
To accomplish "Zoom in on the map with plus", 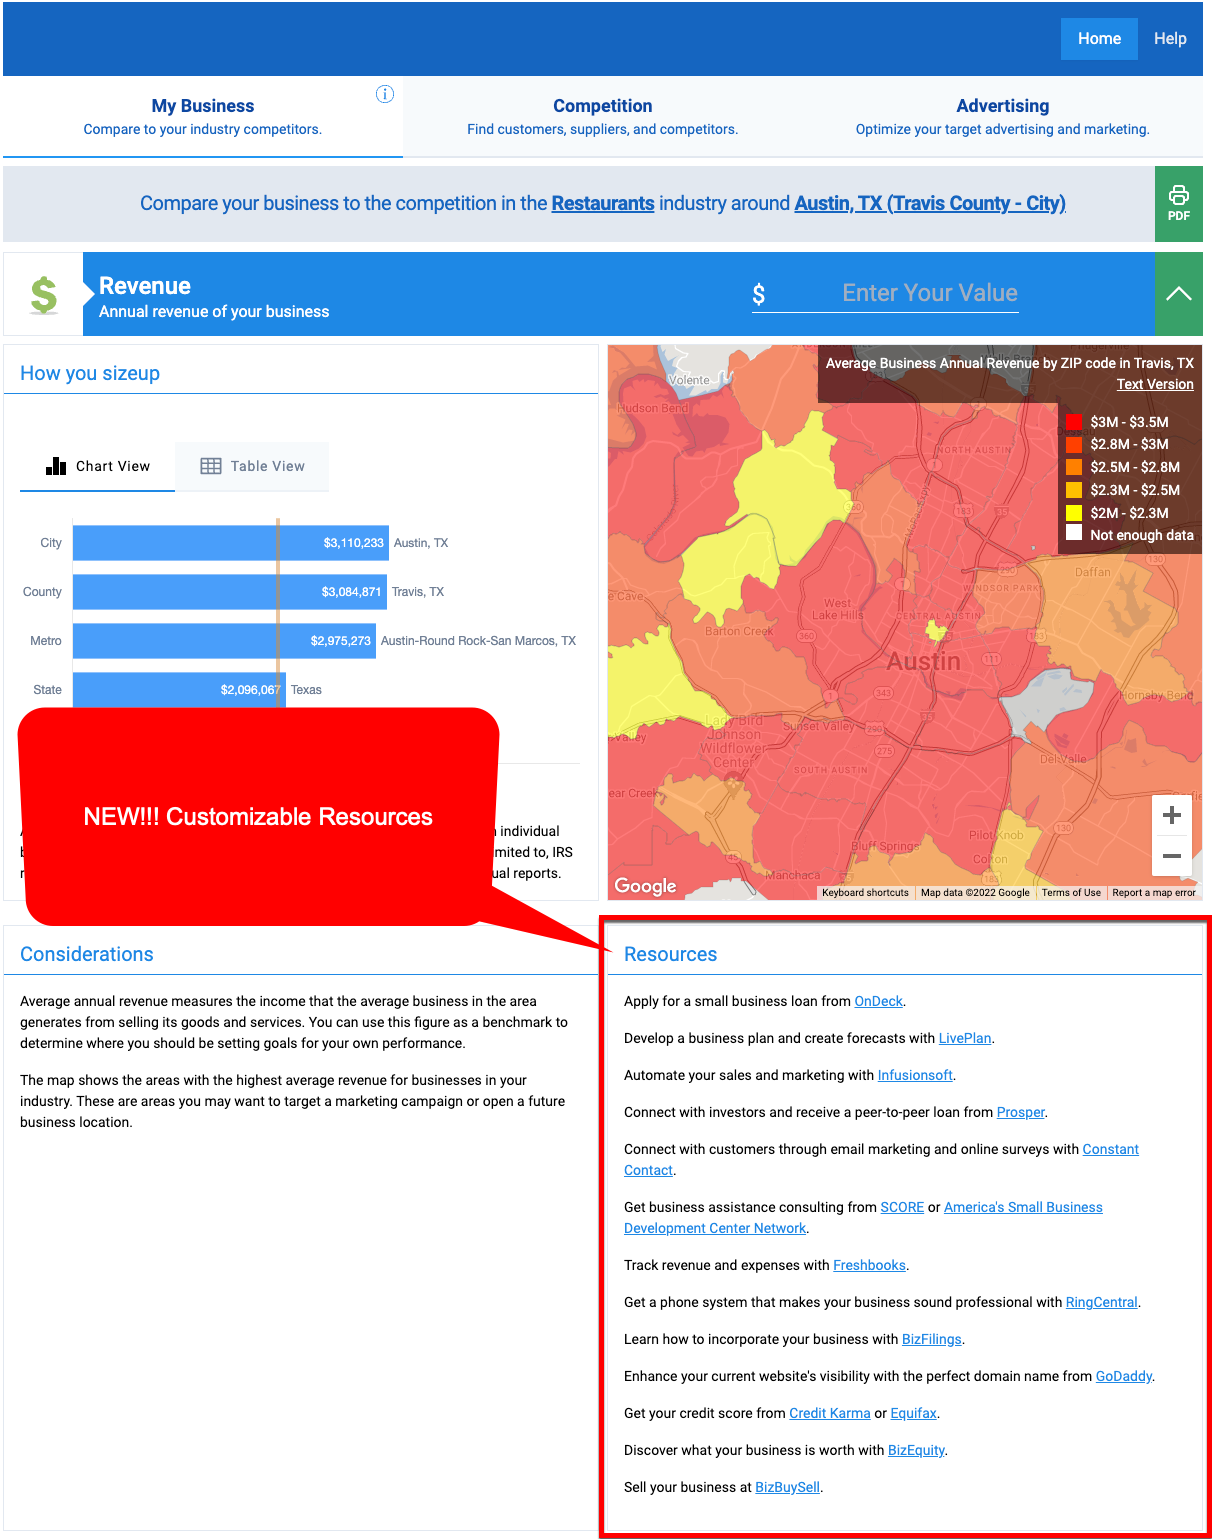I will pos(1172,816).
